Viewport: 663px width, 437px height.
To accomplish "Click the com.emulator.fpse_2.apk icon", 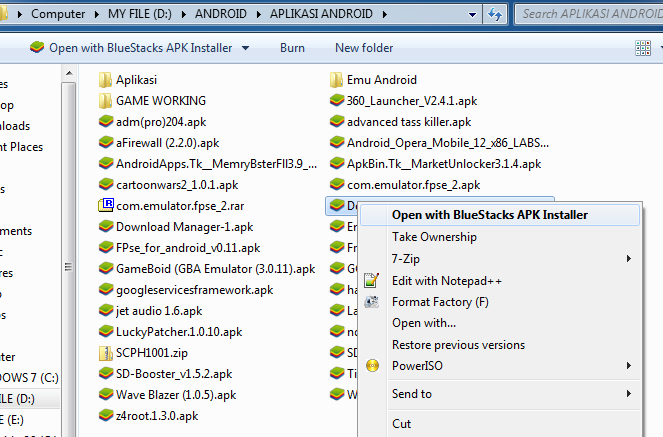I will tap(337, 185).
